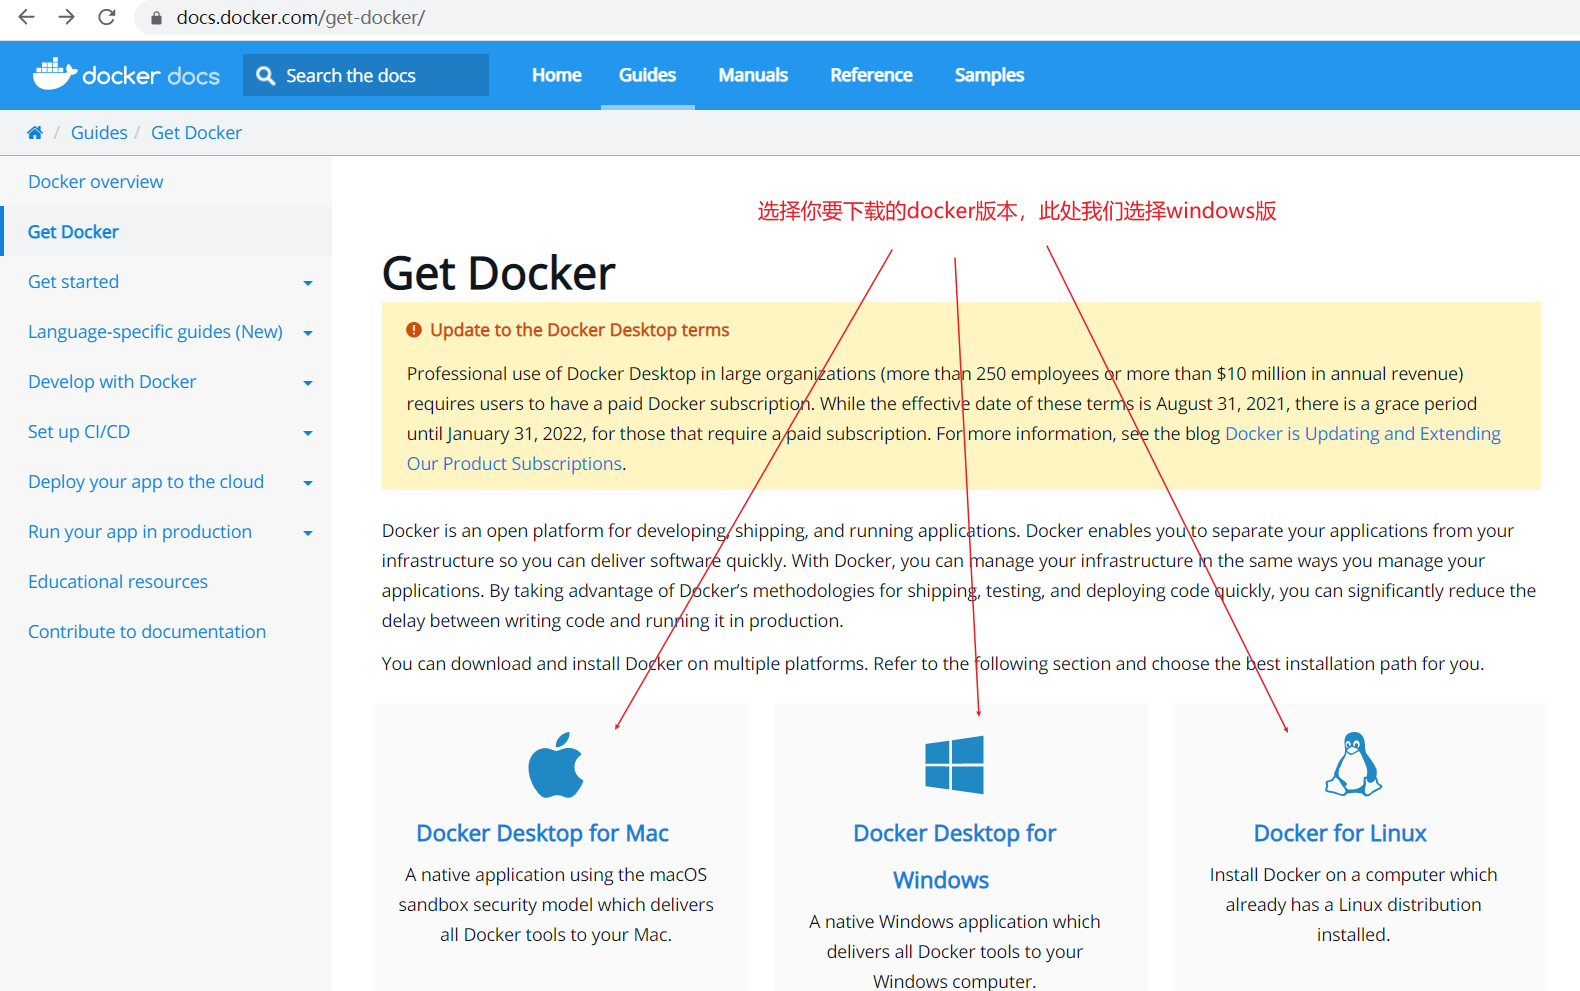This screenshot has height=991, width=1580.
Task: Click the Linux penguin icon
Action: click(x=1353, y=764)
